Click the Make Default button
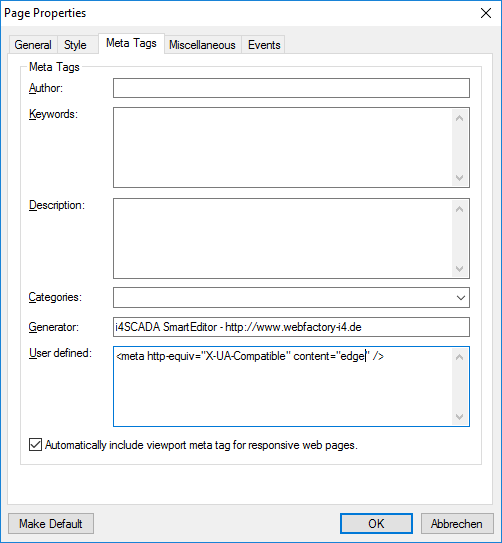Viewport: 502px width, 543px height. 51,524
